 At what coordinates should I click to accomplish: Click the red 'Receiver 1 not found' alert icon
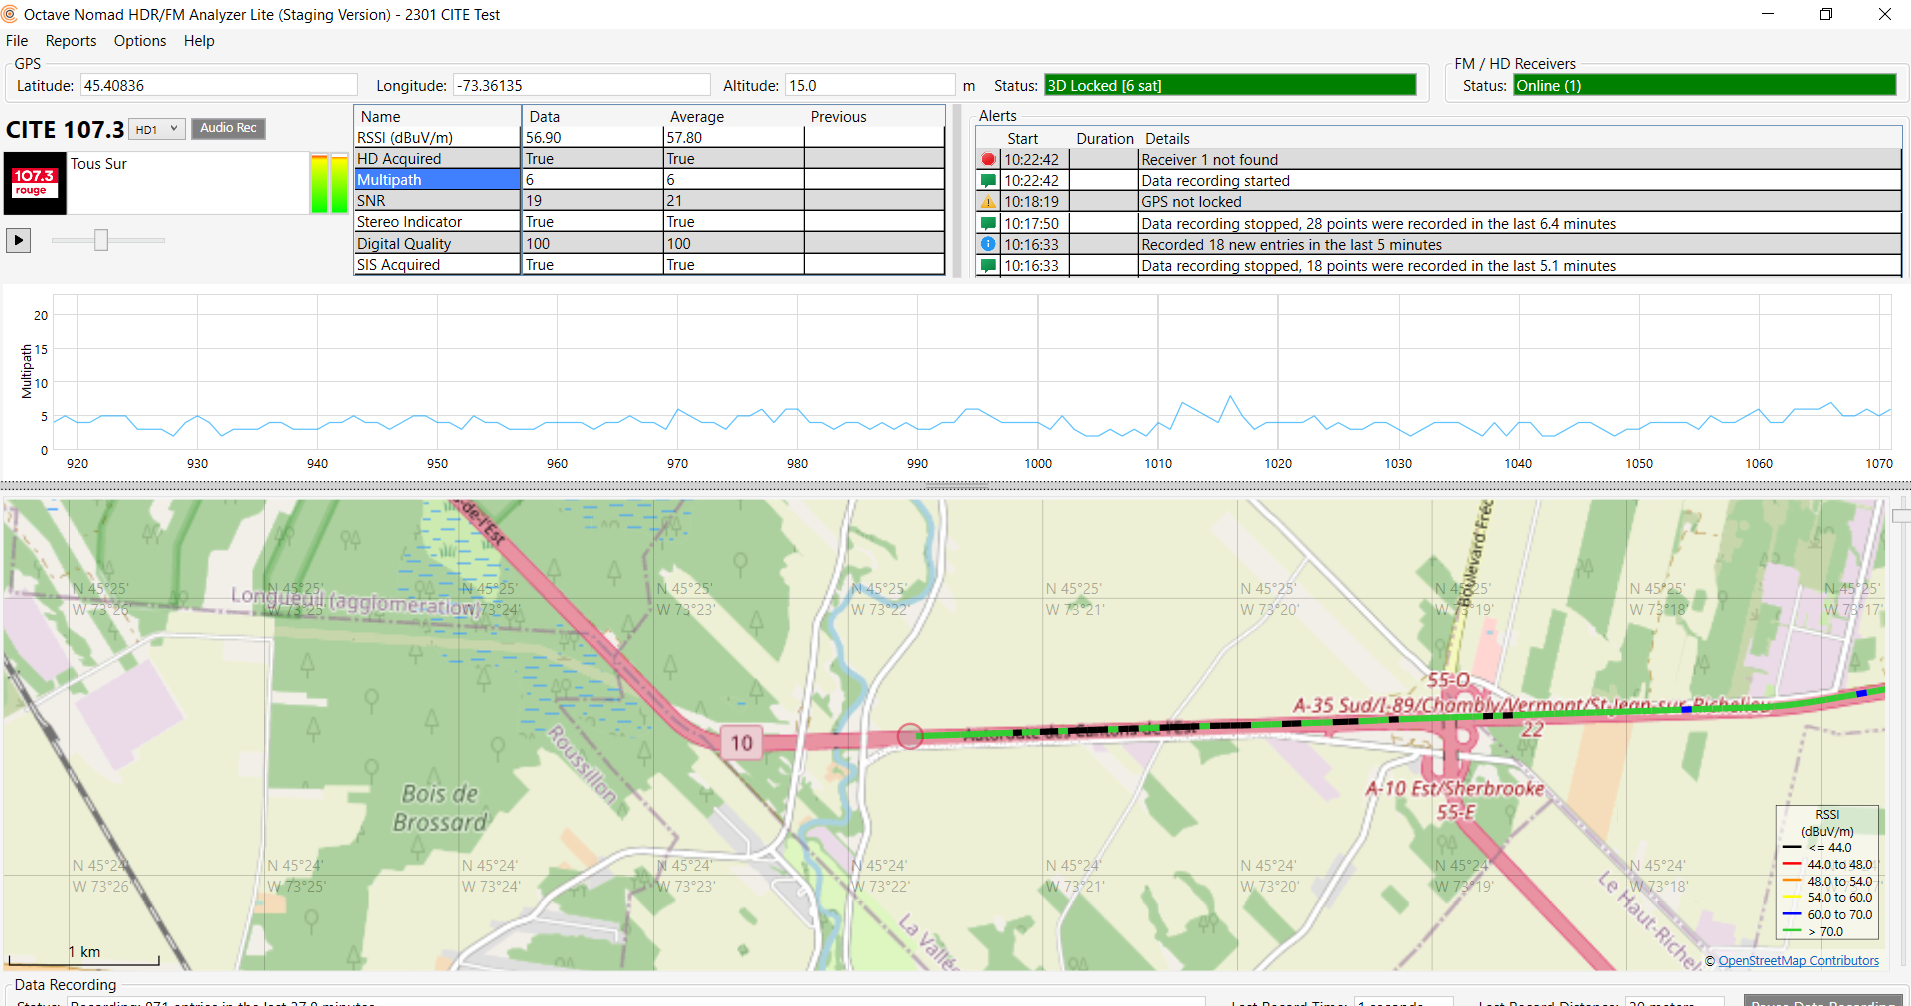click(x=988, y=160)
